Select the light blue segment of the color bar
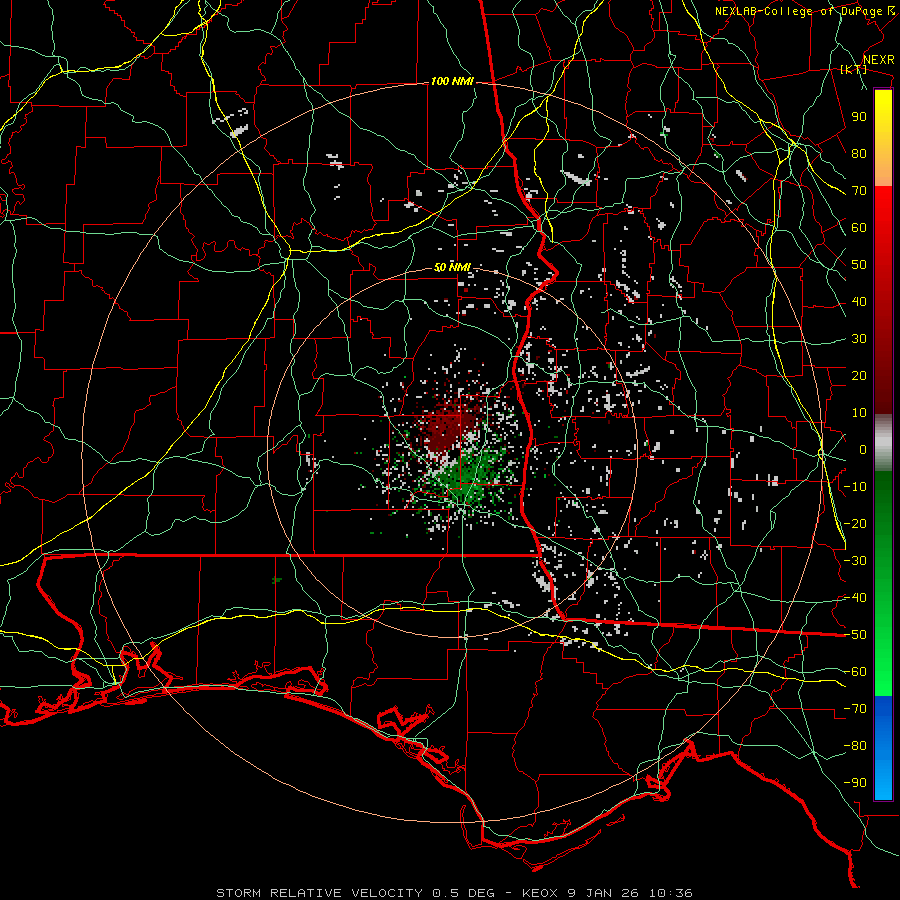Screen dimensions: 900x900 (x=883, y=781)
